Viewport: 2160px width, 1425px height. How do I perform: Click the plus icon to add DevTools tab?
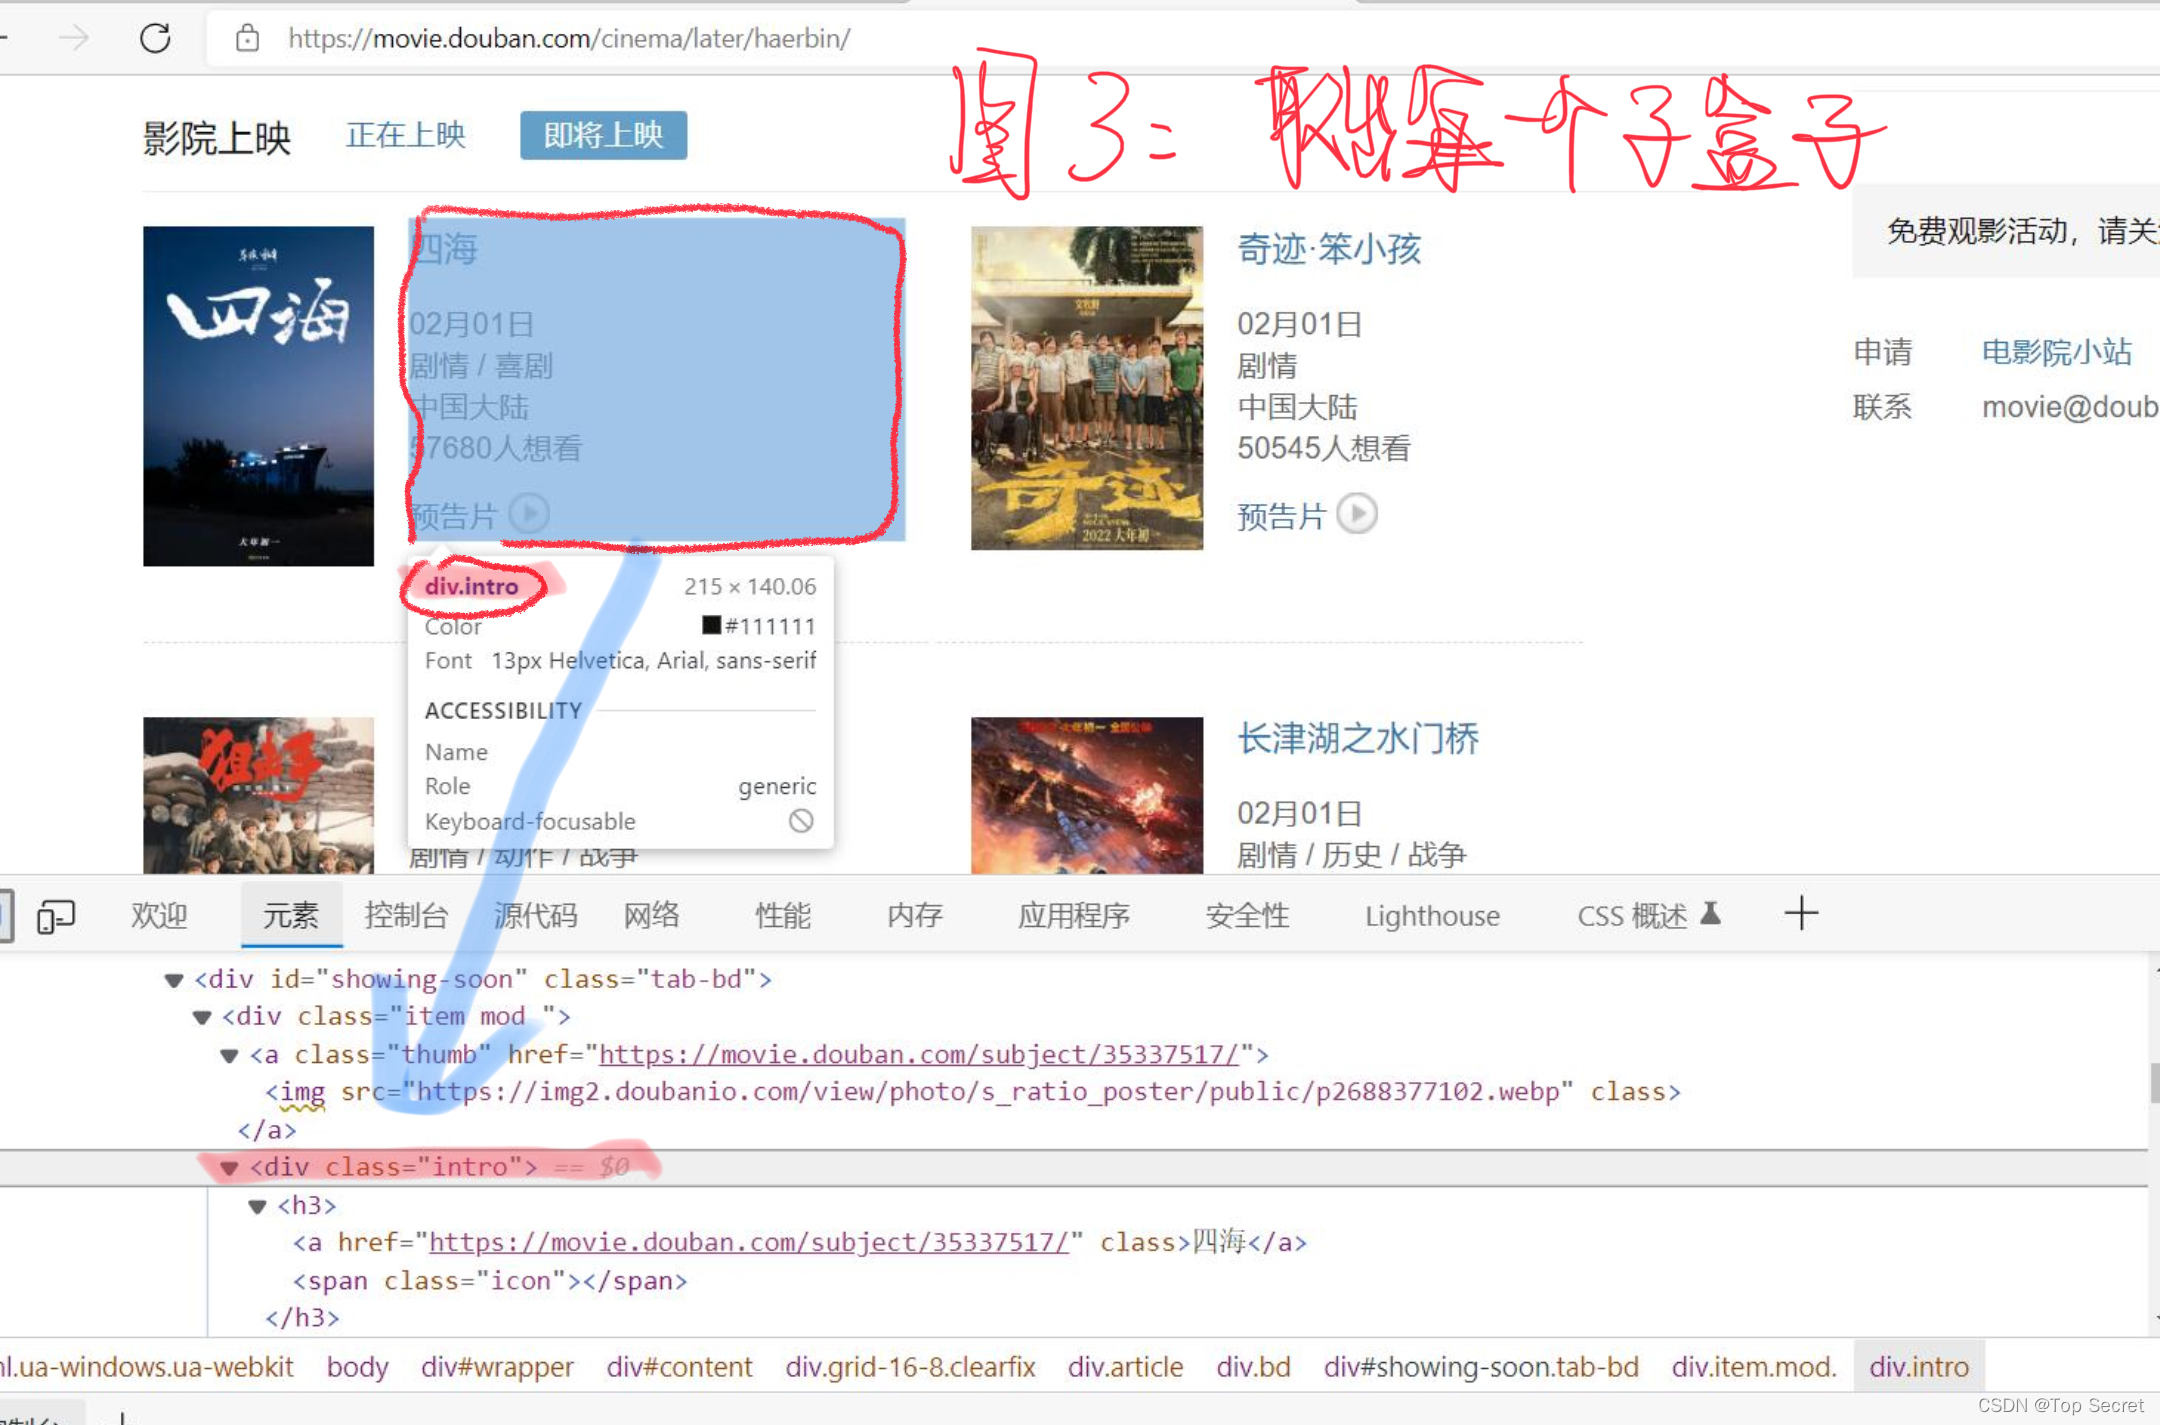click(x=1801, y=913)
